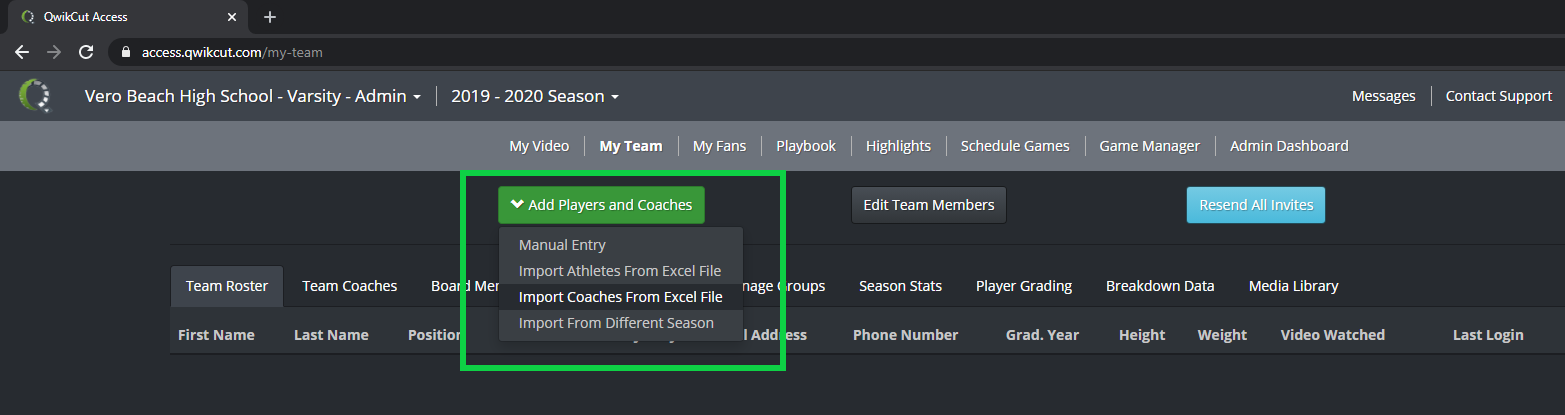This screenshot has height=415, width=1565.
Task: Choose Import Coaches From Excel File
Action: 621,297
